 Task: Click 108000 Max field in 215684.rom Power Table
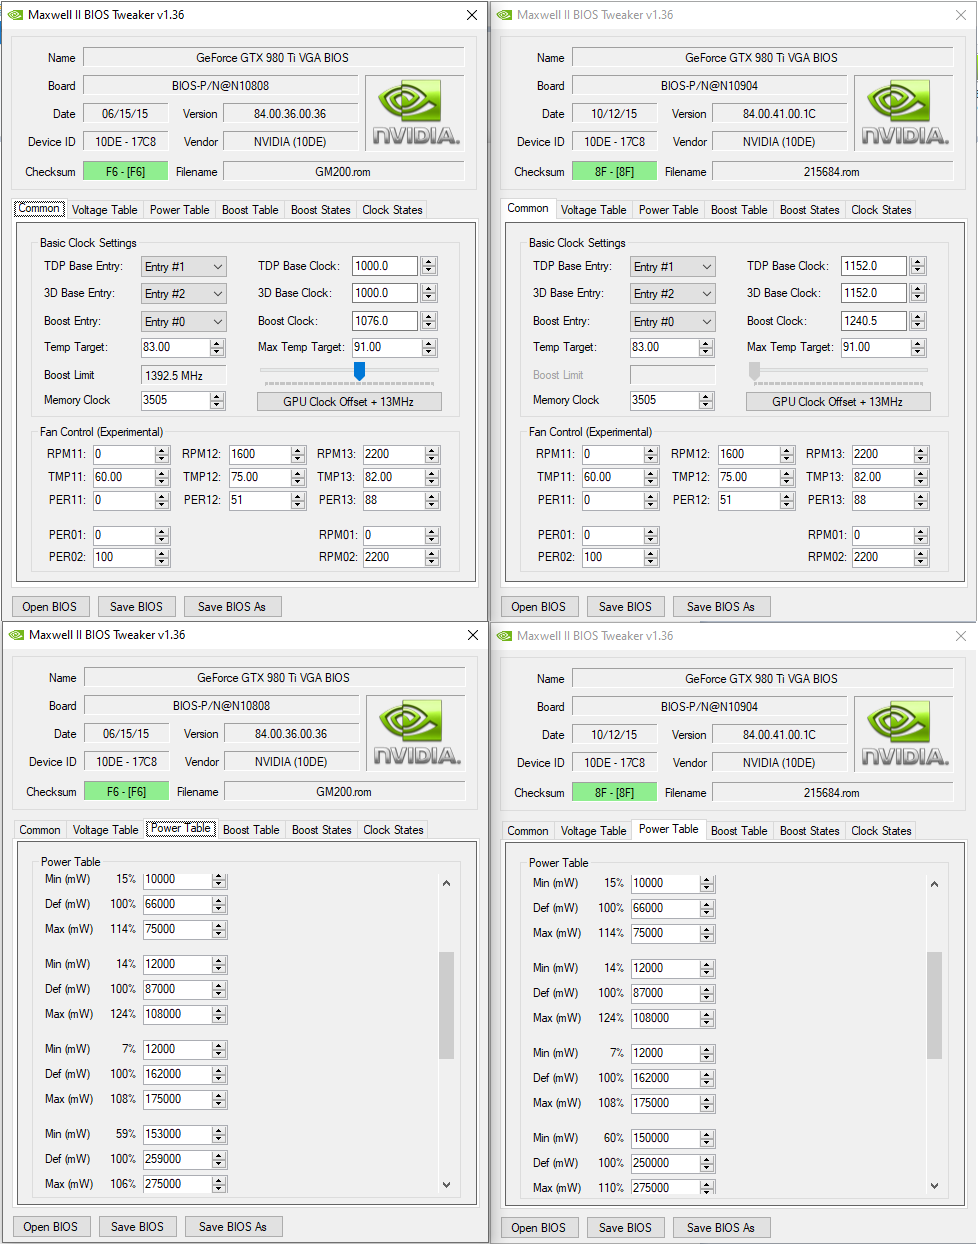coord(665,1018)
